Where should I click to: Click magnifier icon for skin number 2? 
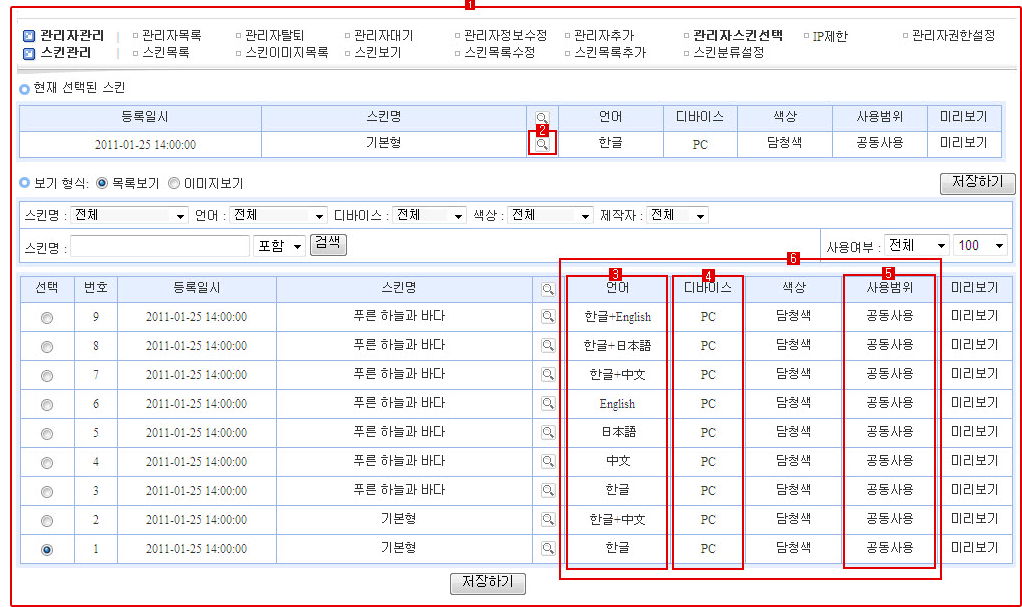click(548, 519)
